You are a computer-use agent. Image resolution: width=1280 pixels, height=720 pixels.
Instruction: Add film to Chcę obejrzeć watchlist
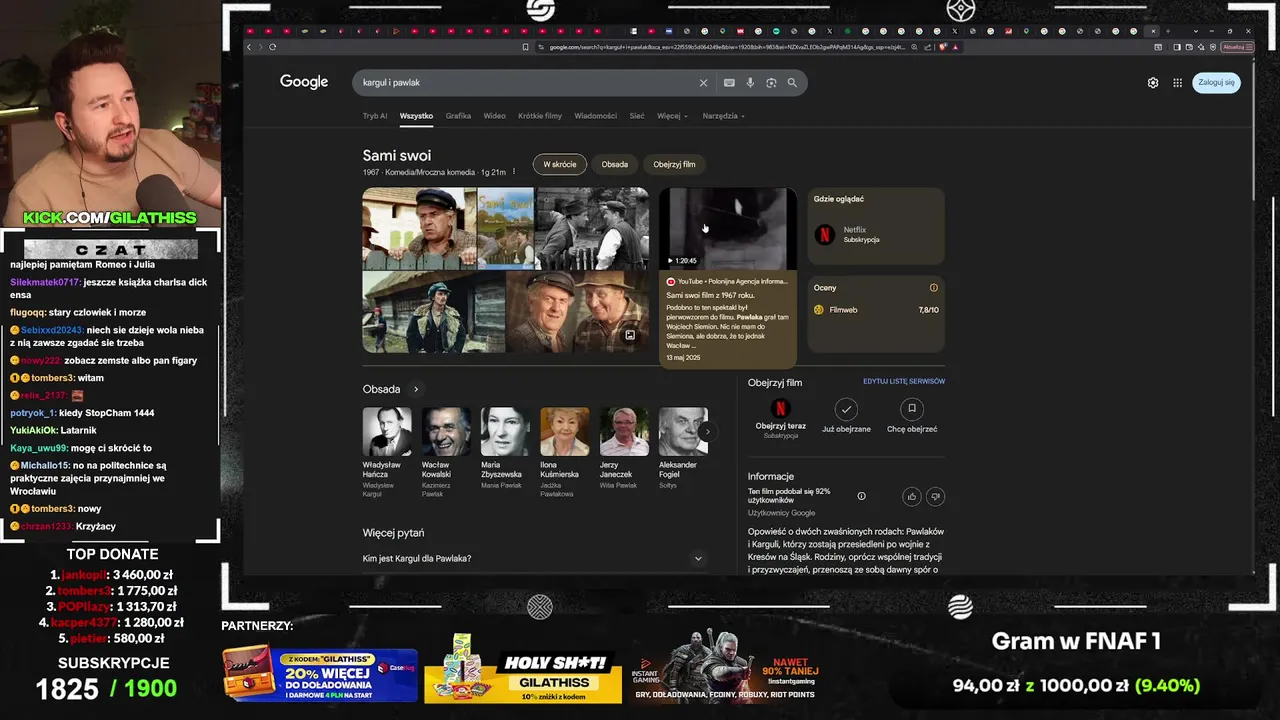(x=912, y=408)
